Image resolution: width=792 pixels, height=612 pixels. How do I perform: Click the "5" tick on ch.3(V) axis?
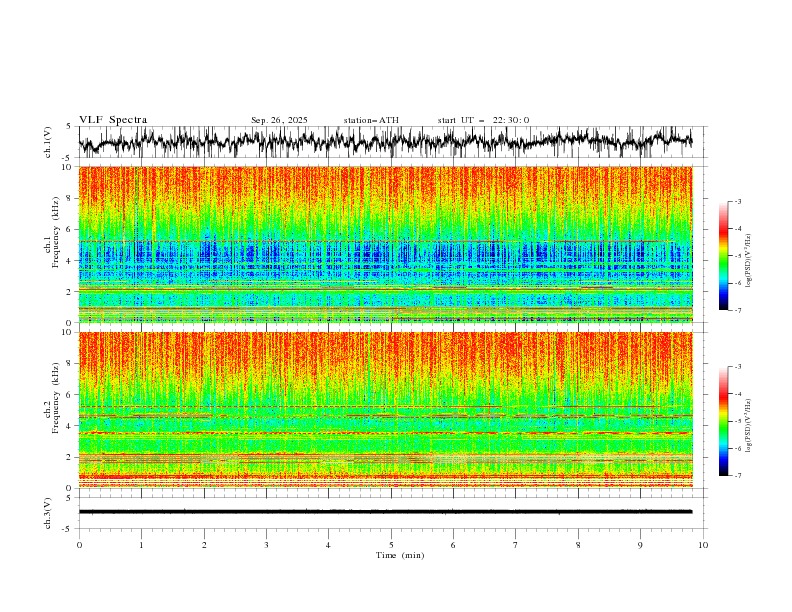pyautogui.click(x=69, y=497)
